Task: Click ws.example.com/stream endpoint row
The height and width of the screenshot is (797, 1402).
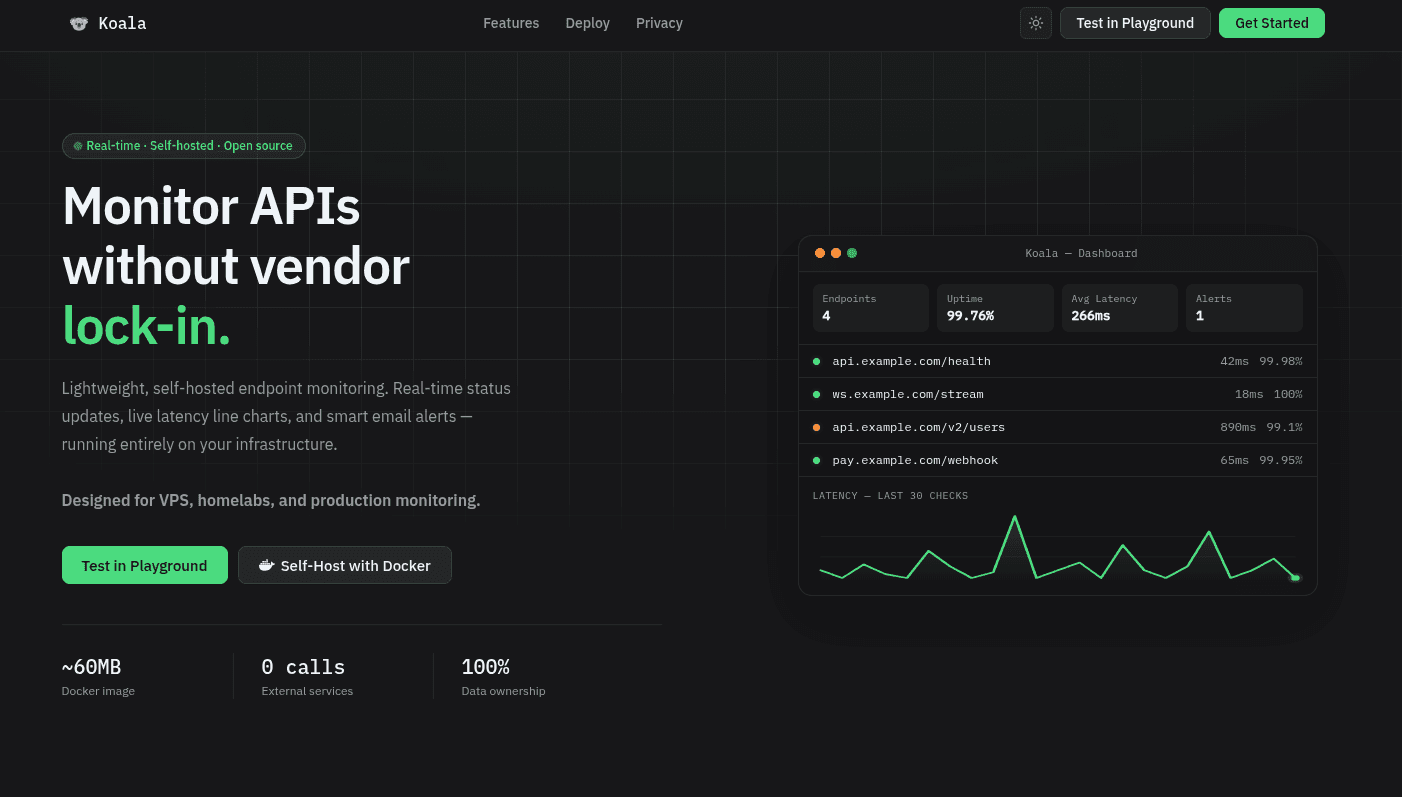Action: coord(1057,394)
